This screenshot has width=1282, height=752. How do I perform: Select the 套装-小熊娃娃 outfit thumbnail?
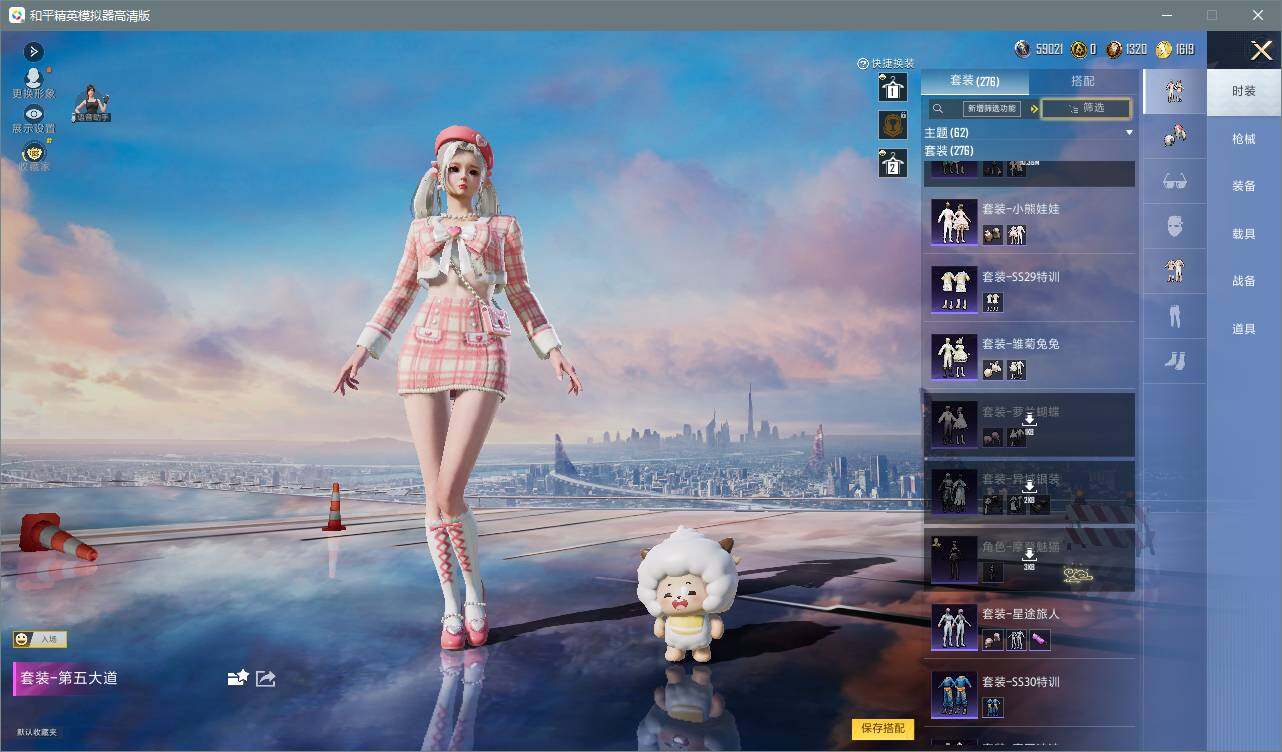tap(954, 221)
